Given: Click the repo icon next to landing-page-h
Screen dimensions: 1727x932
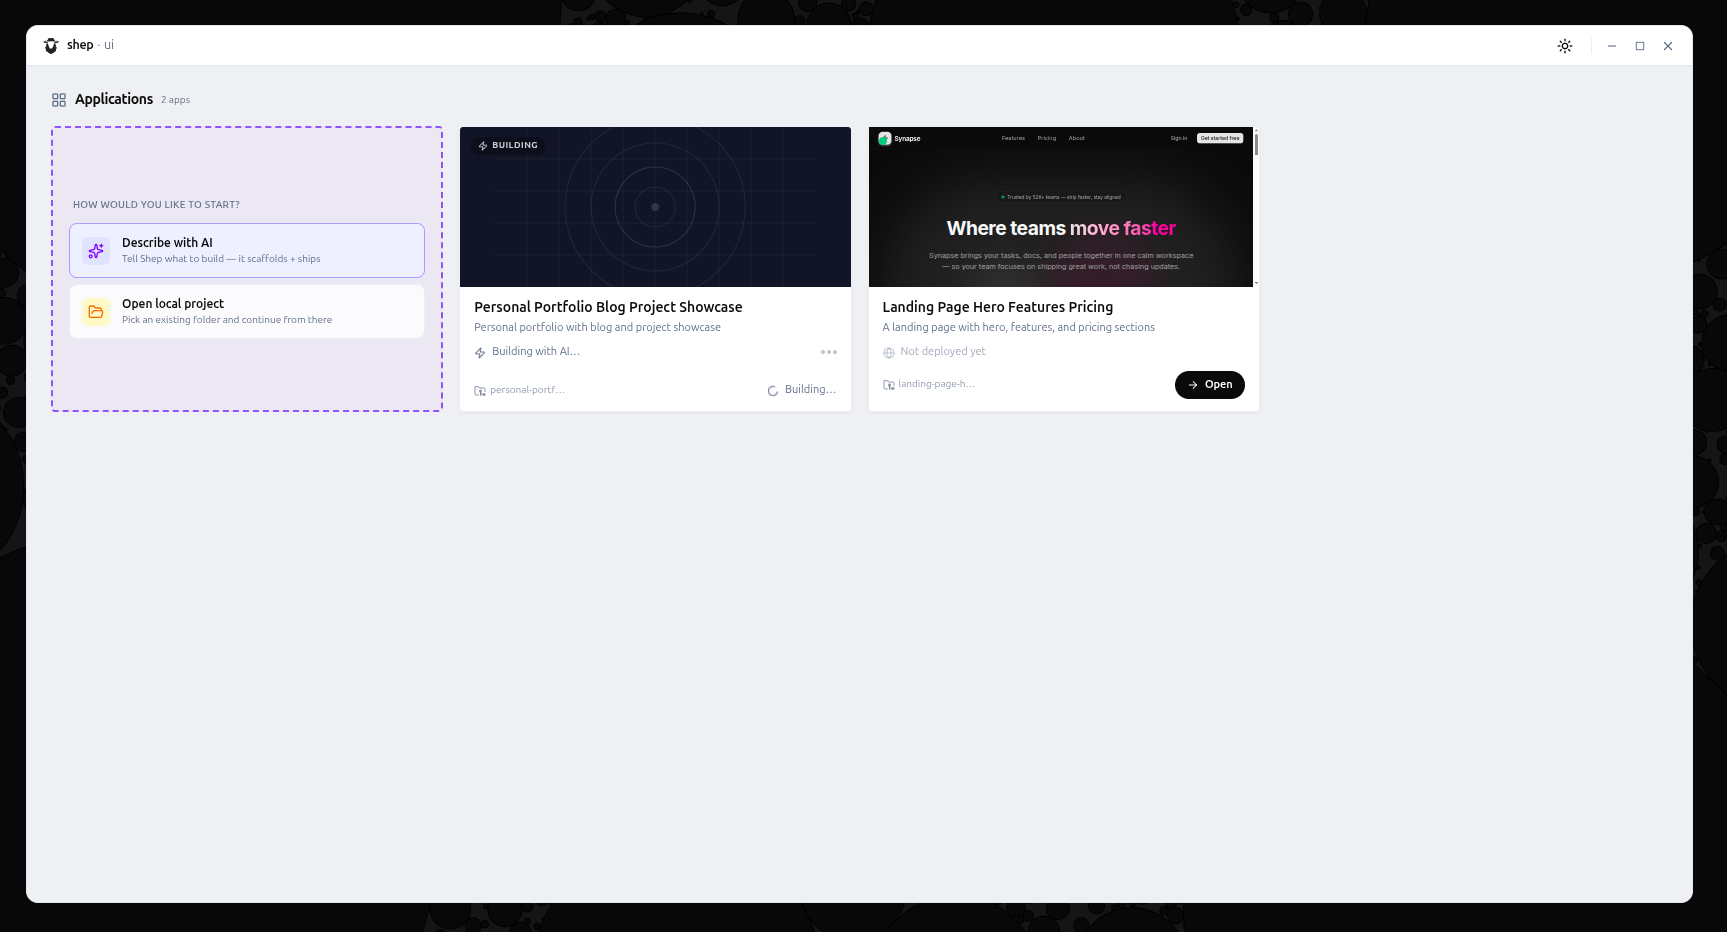Looking at the screenshot, I should point(888,383).
